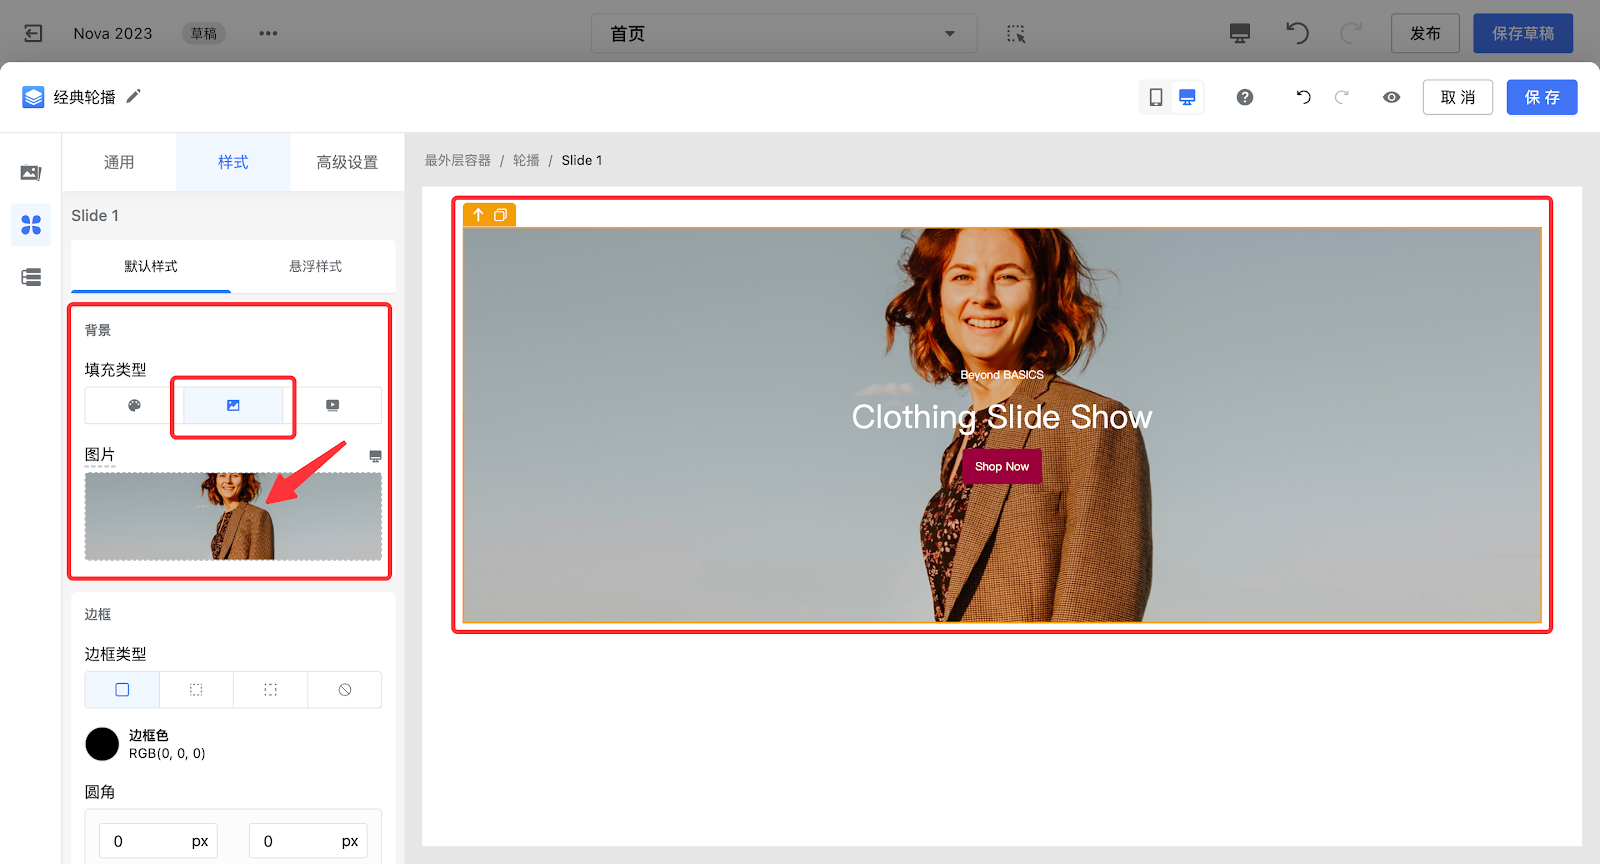The image size is (1600, 864).
Task: Open the 首页 page dropdown
Action: (x=783, y=34)
